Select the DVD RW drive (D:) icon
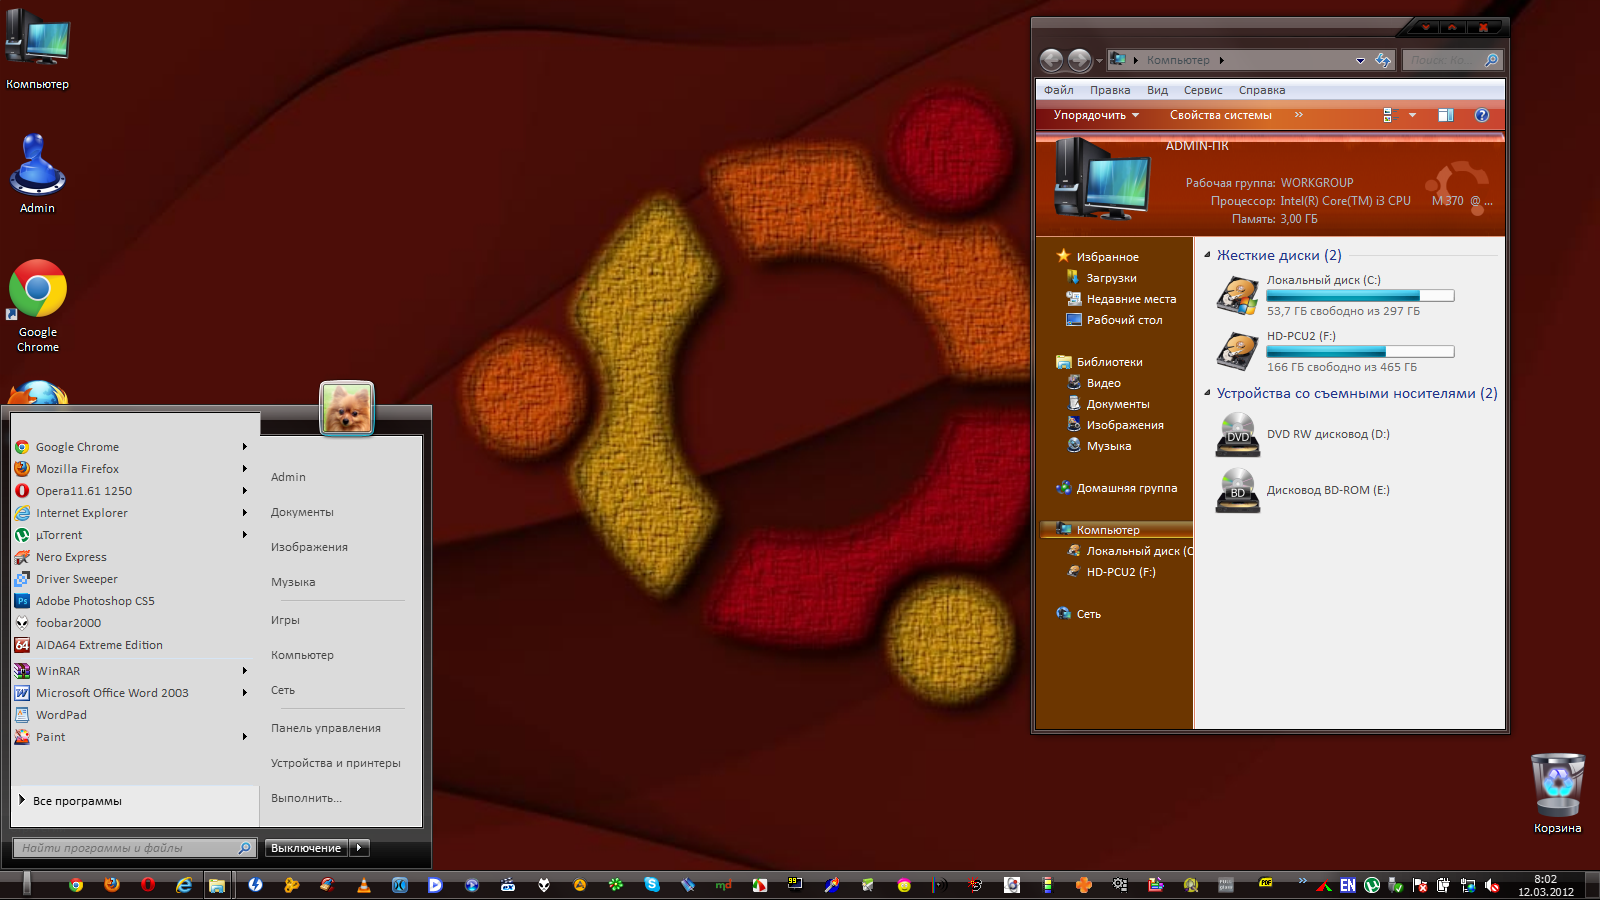This screenshot has height=900, width=1600. pos(1238,435)
